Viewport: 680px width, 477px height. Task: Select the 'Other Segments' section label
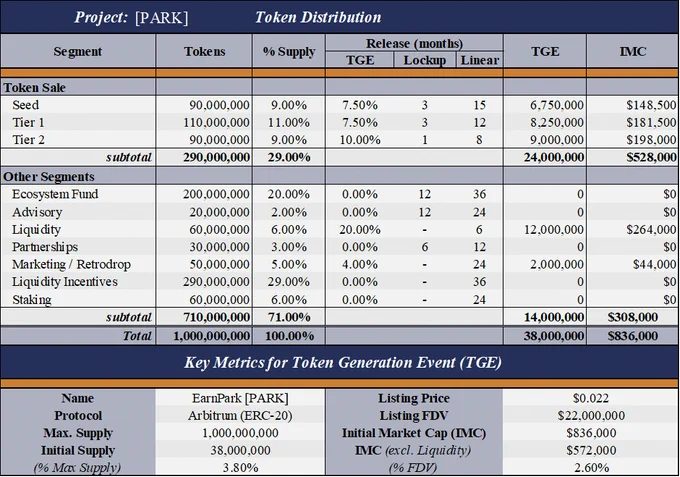(x=49, y=177)
